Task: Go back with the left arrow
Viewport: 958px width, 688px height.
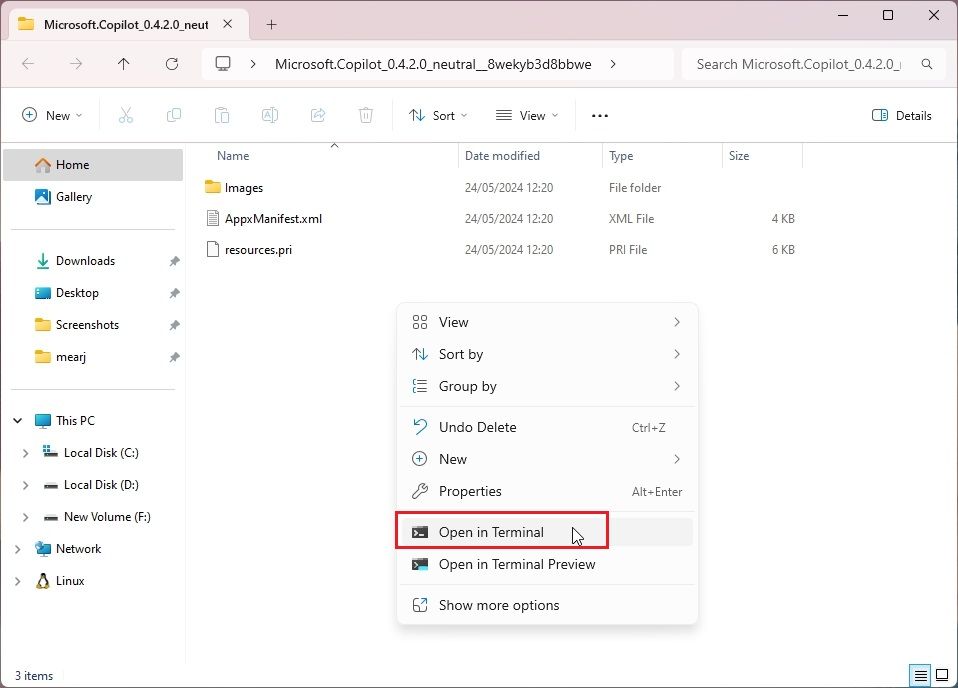Action: [x=28, y=64]
